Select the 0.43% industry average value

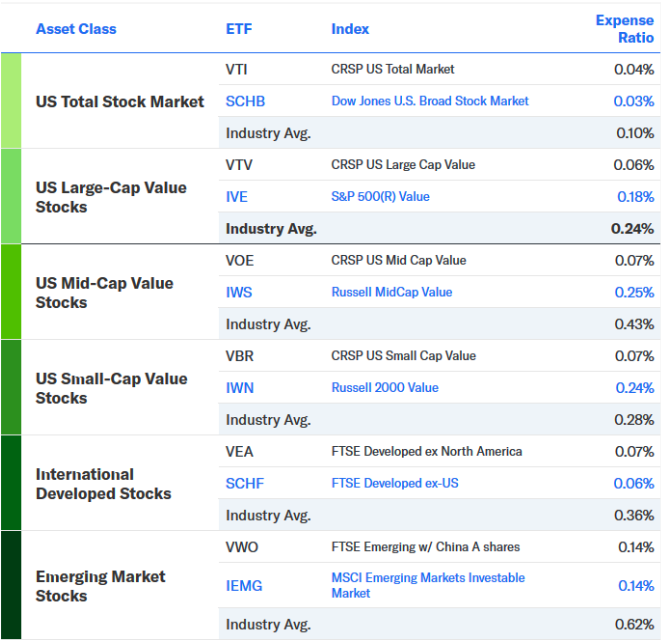pyautogui.click(x=634, y=324)
